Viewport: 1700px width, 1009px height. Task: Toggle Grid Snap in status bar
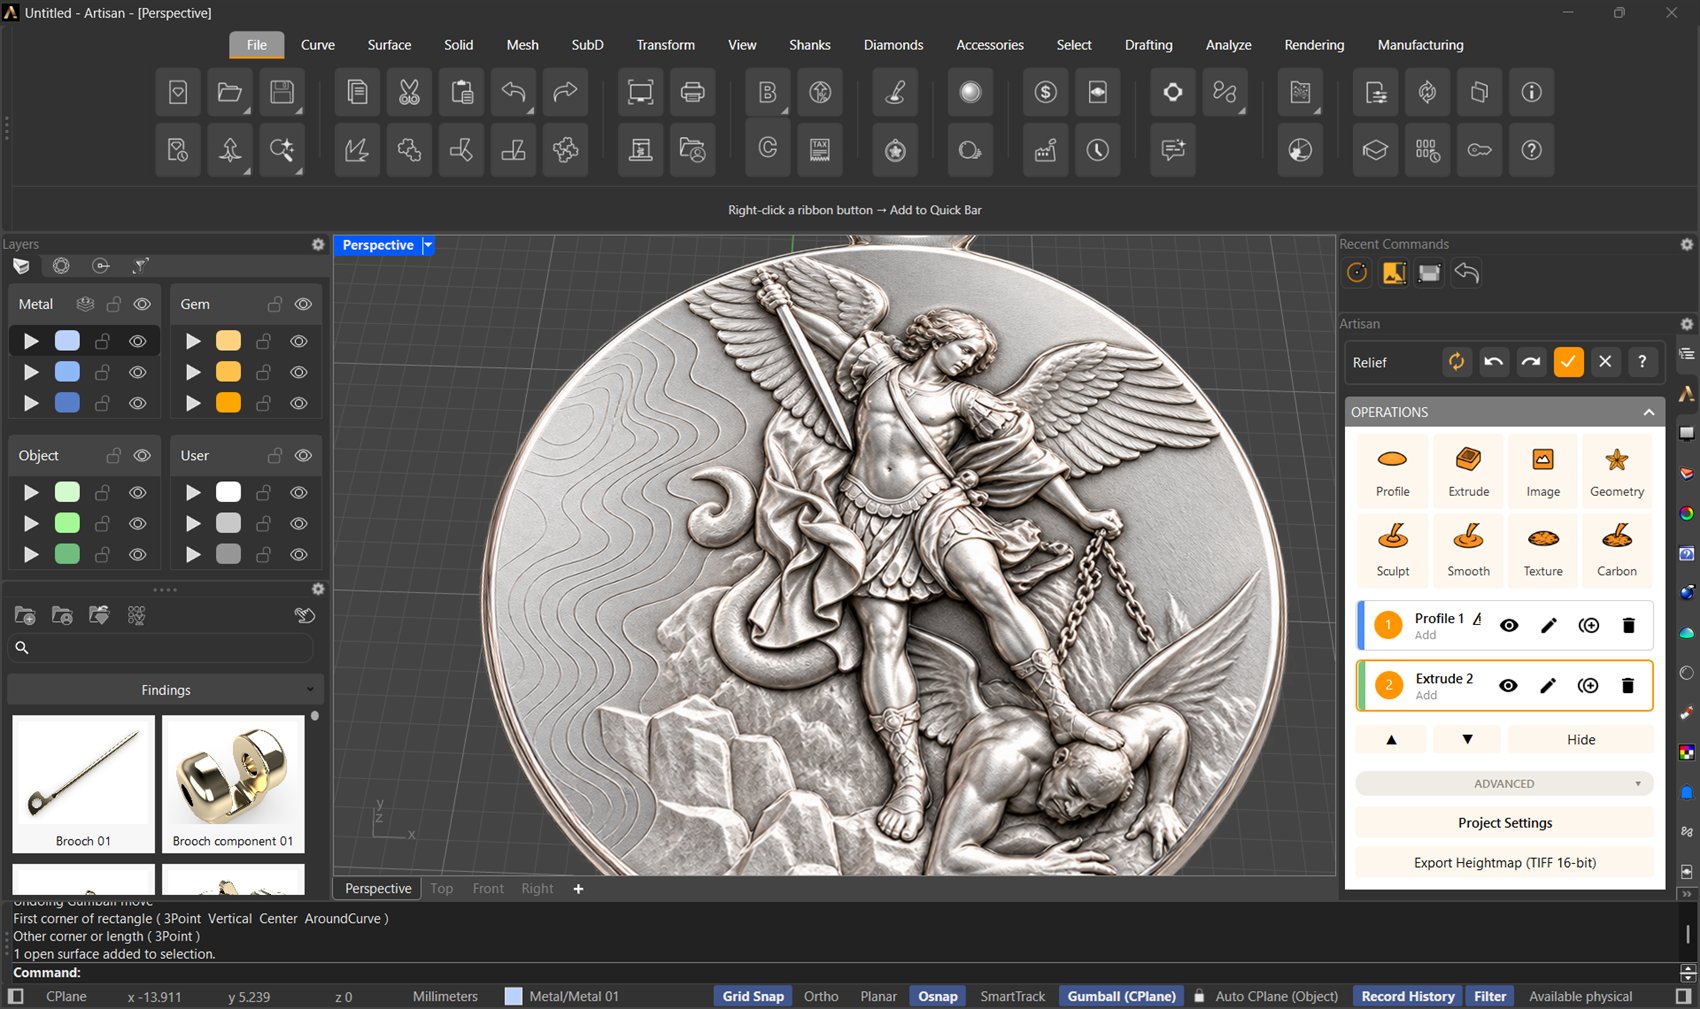pyautogui.click(x=753, y=996)
